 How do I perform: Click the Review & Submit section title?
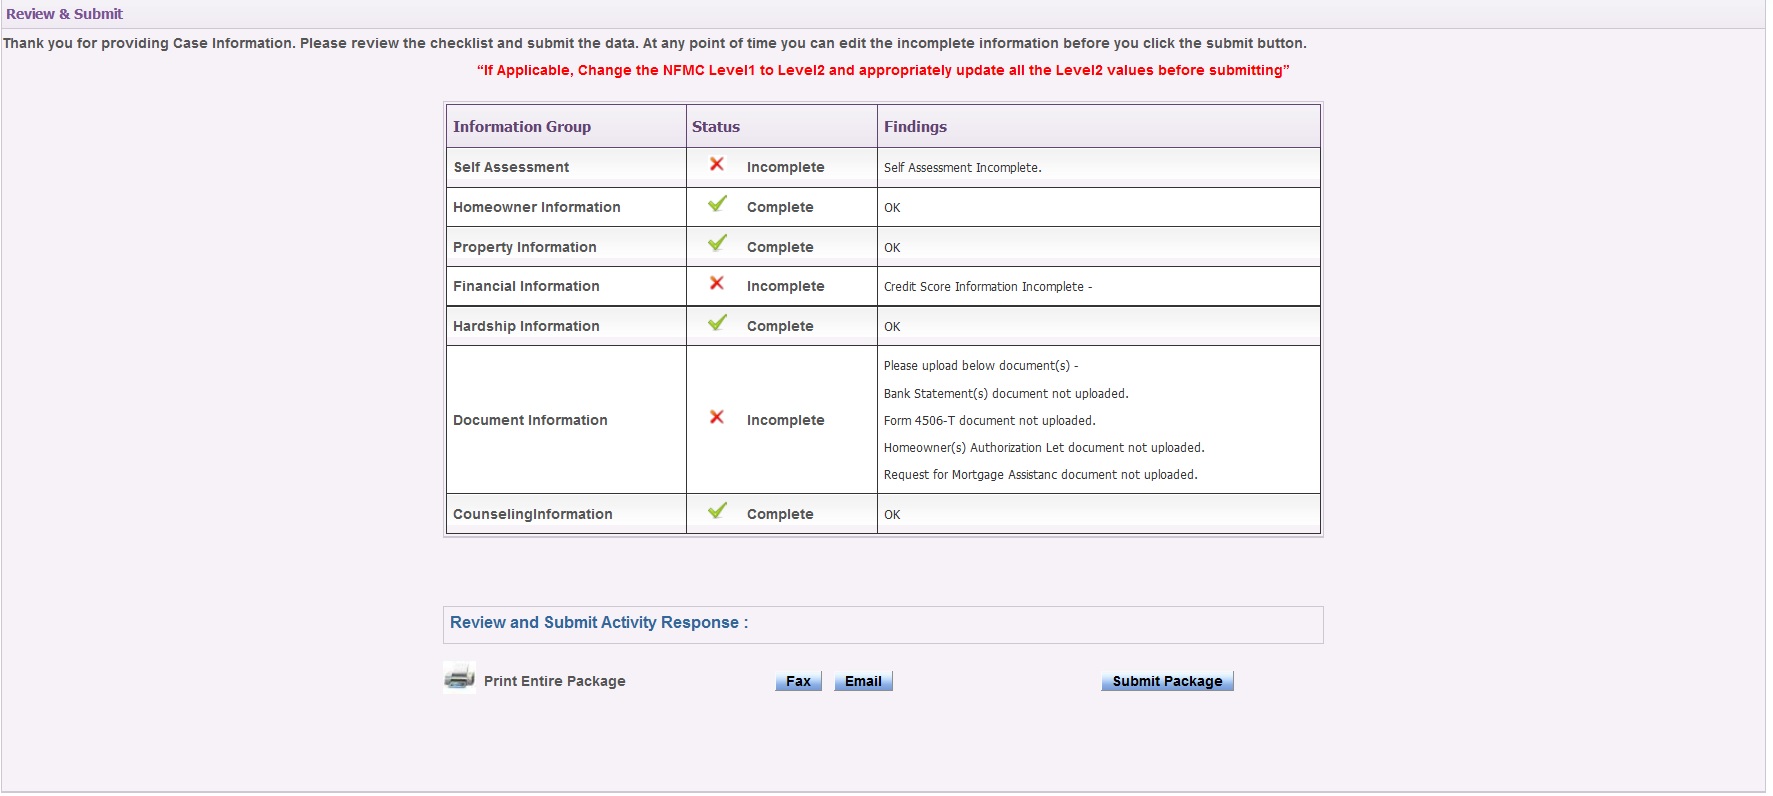tap(64, 14)
